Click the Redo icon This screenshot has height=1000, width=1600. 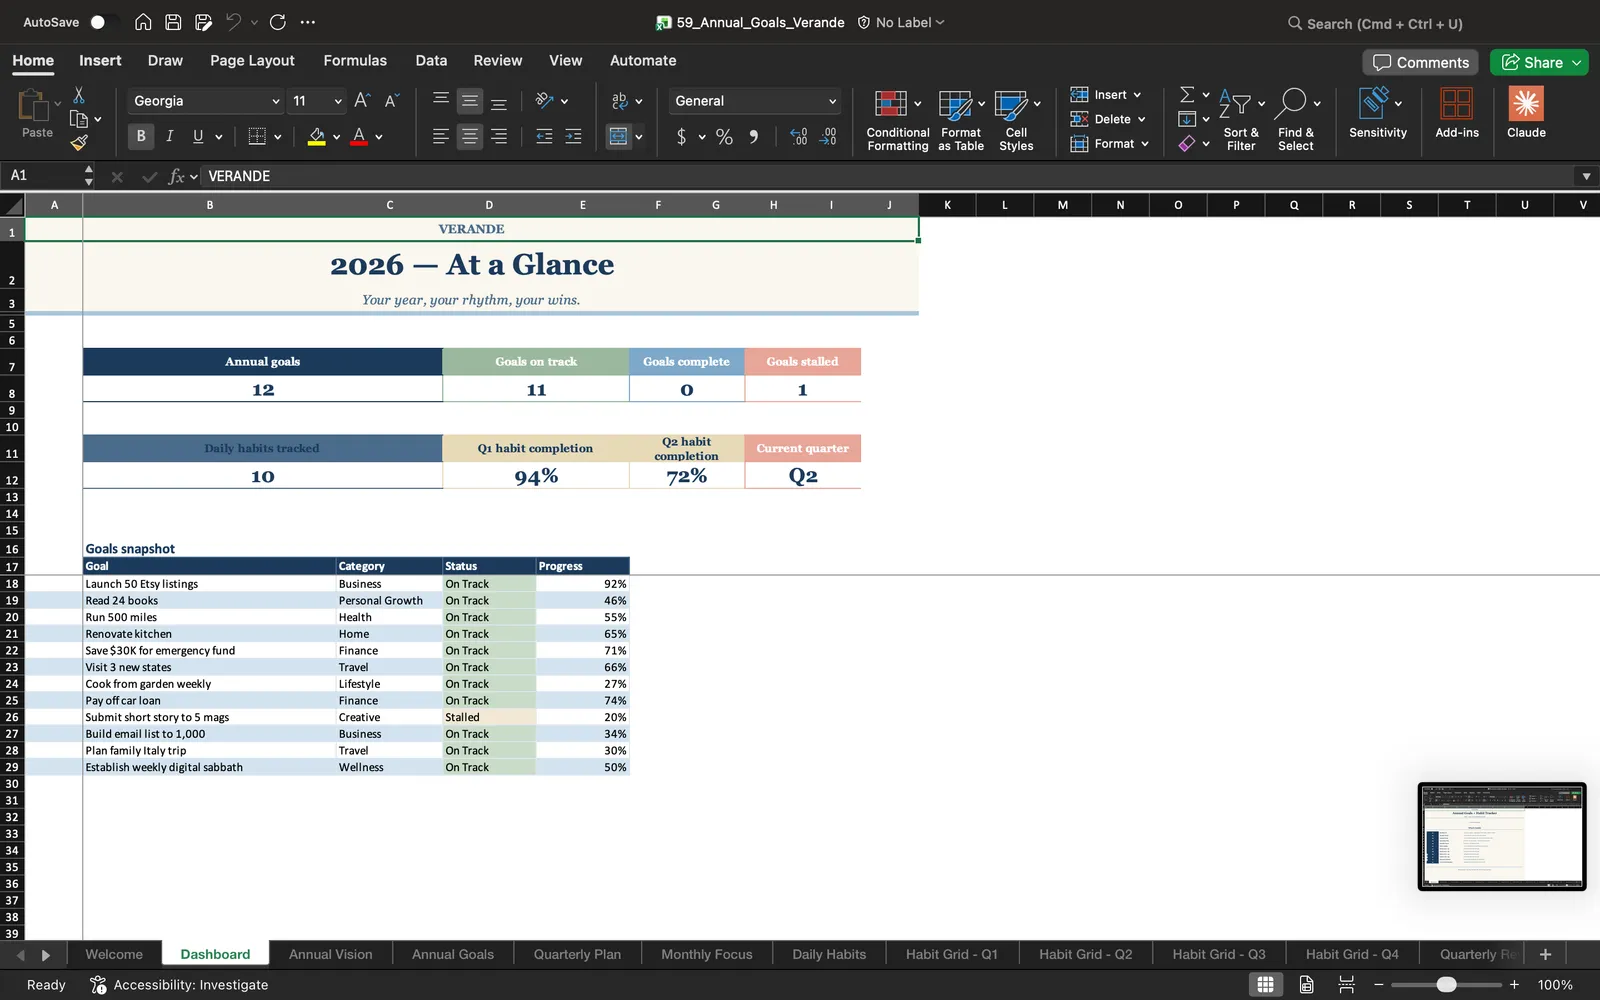(278, 22)
